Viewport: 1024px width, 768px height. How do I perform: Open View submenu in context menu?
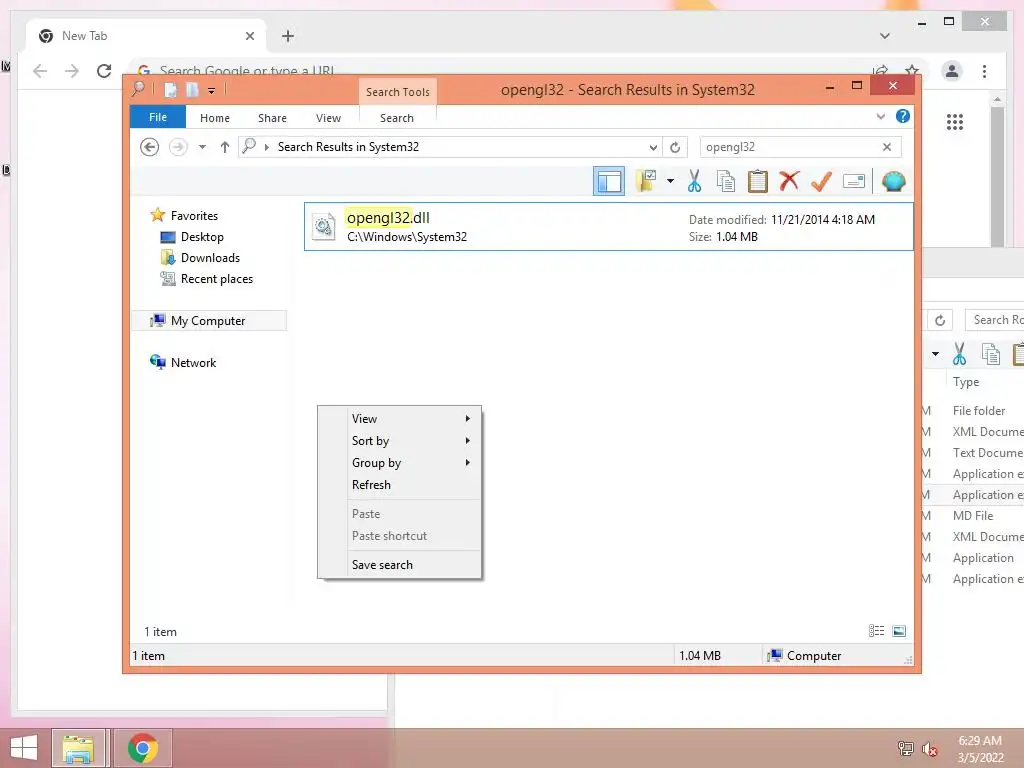(400, 419)
